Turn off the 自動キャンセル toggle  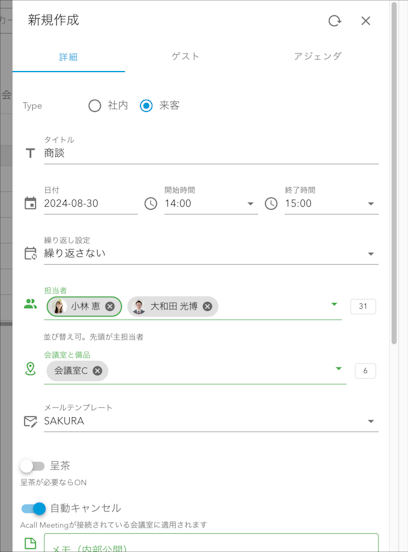34,508
